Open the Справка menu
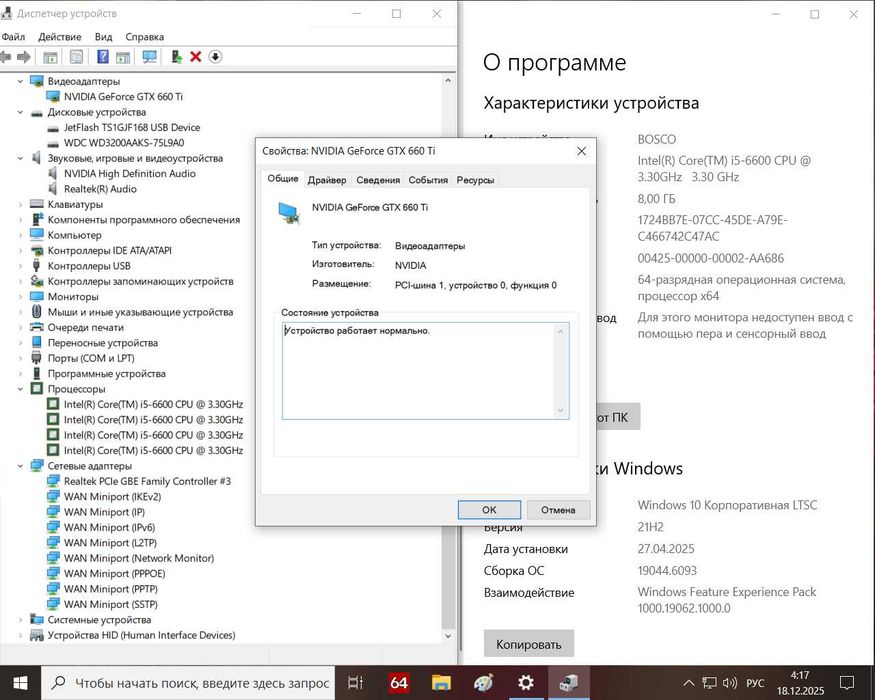Viewport: 875px width, 700px height. [145, 37]
